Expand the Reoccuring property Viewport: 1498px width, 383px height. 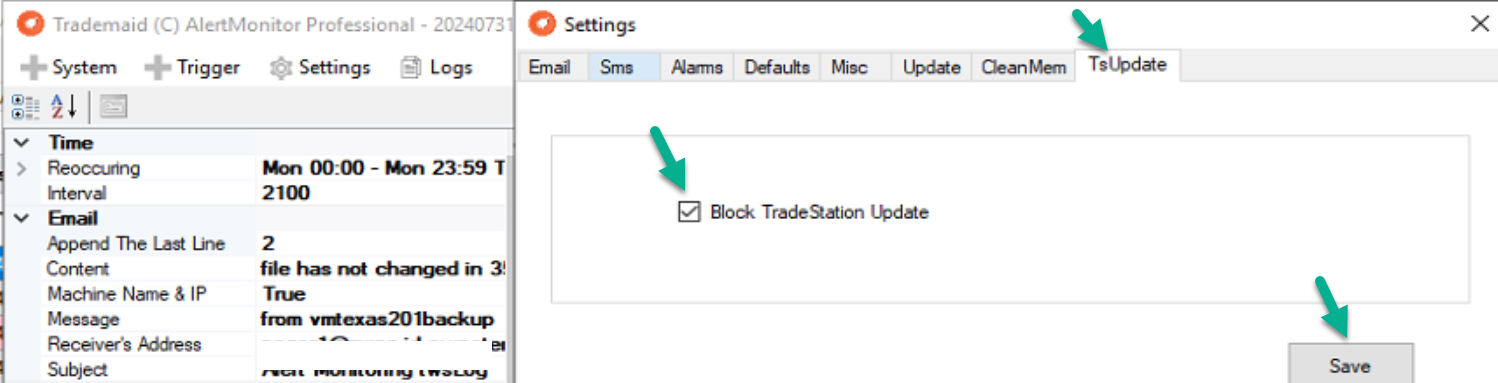click(x=22, y=168)
